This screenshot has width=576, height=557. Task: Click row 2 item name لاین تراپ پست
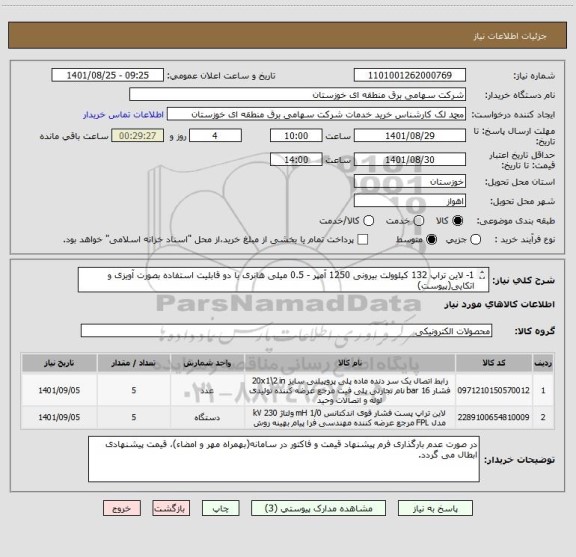click(350, 418)
